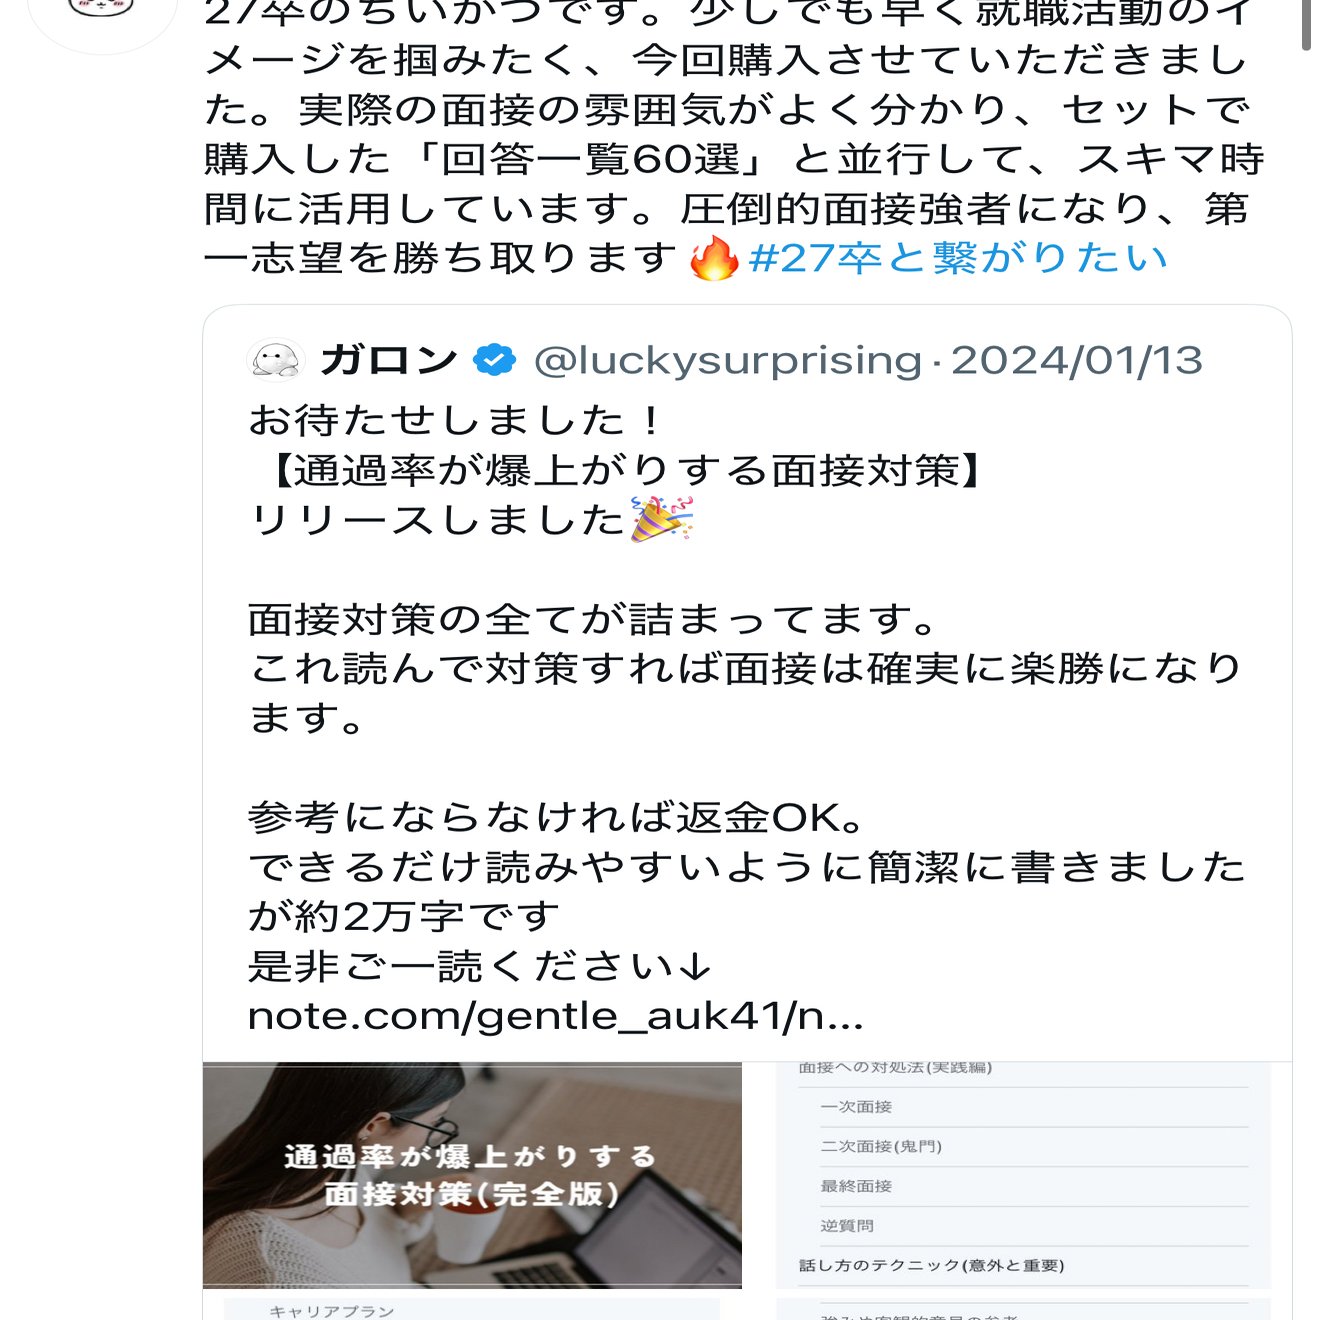Viewport: 1320px width, 1320px height.
Task: Click the quoted tweet text お待たせしました！
Action: (x=457, y=420)
